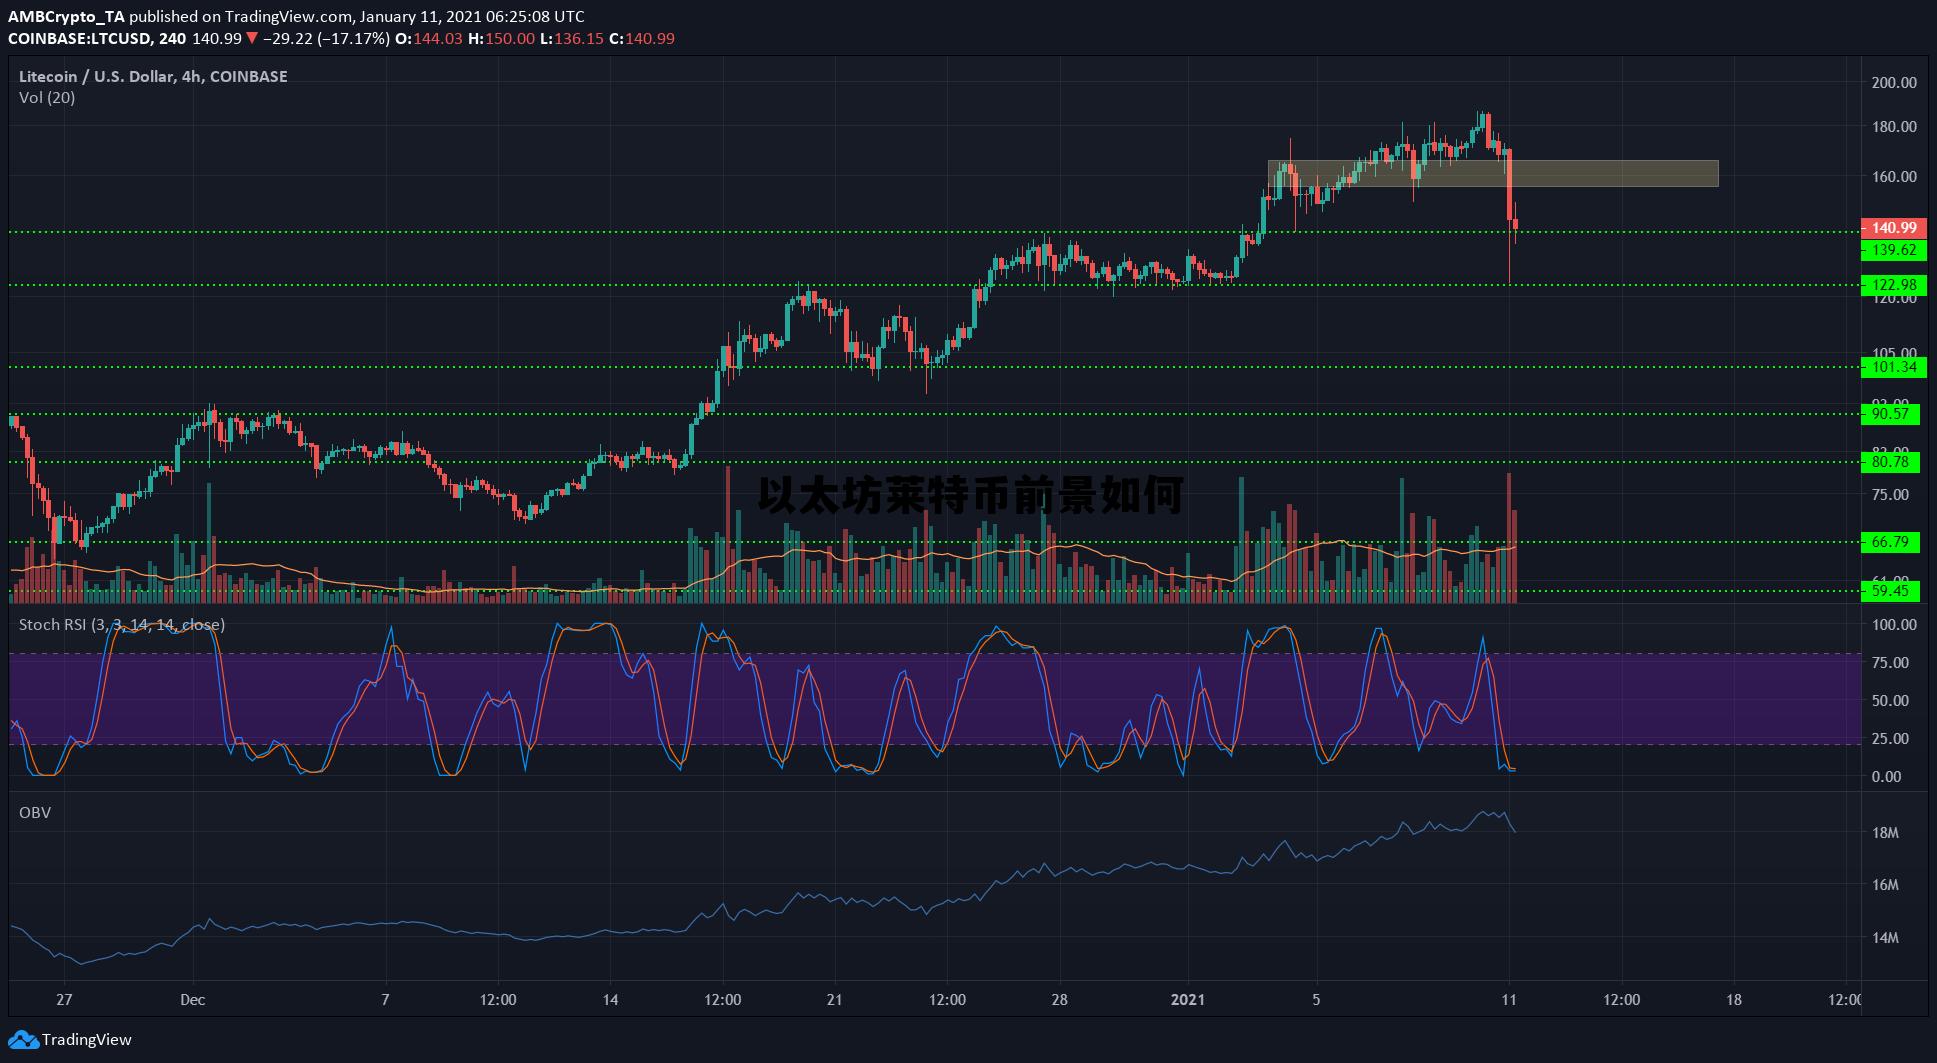This screenshot has height=1063, width=1937.
Task: Click the green 90.57 price level tag
Action: 1893,414
